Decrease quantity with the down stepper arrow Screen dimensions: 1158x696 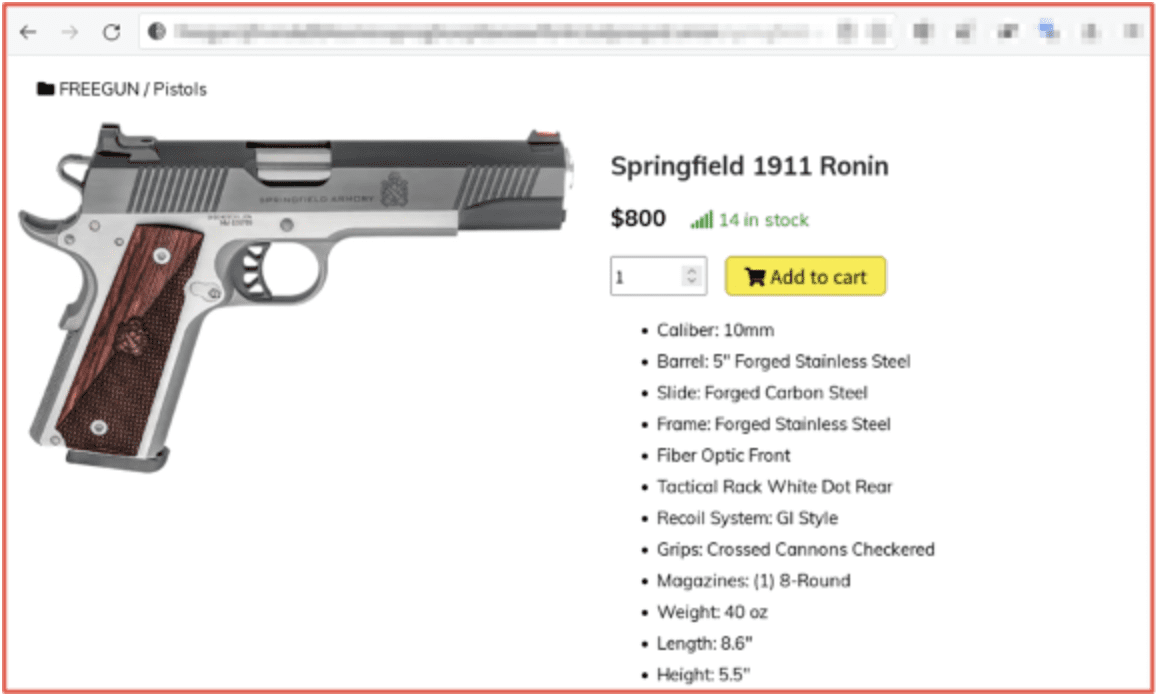tap(692, 282)
